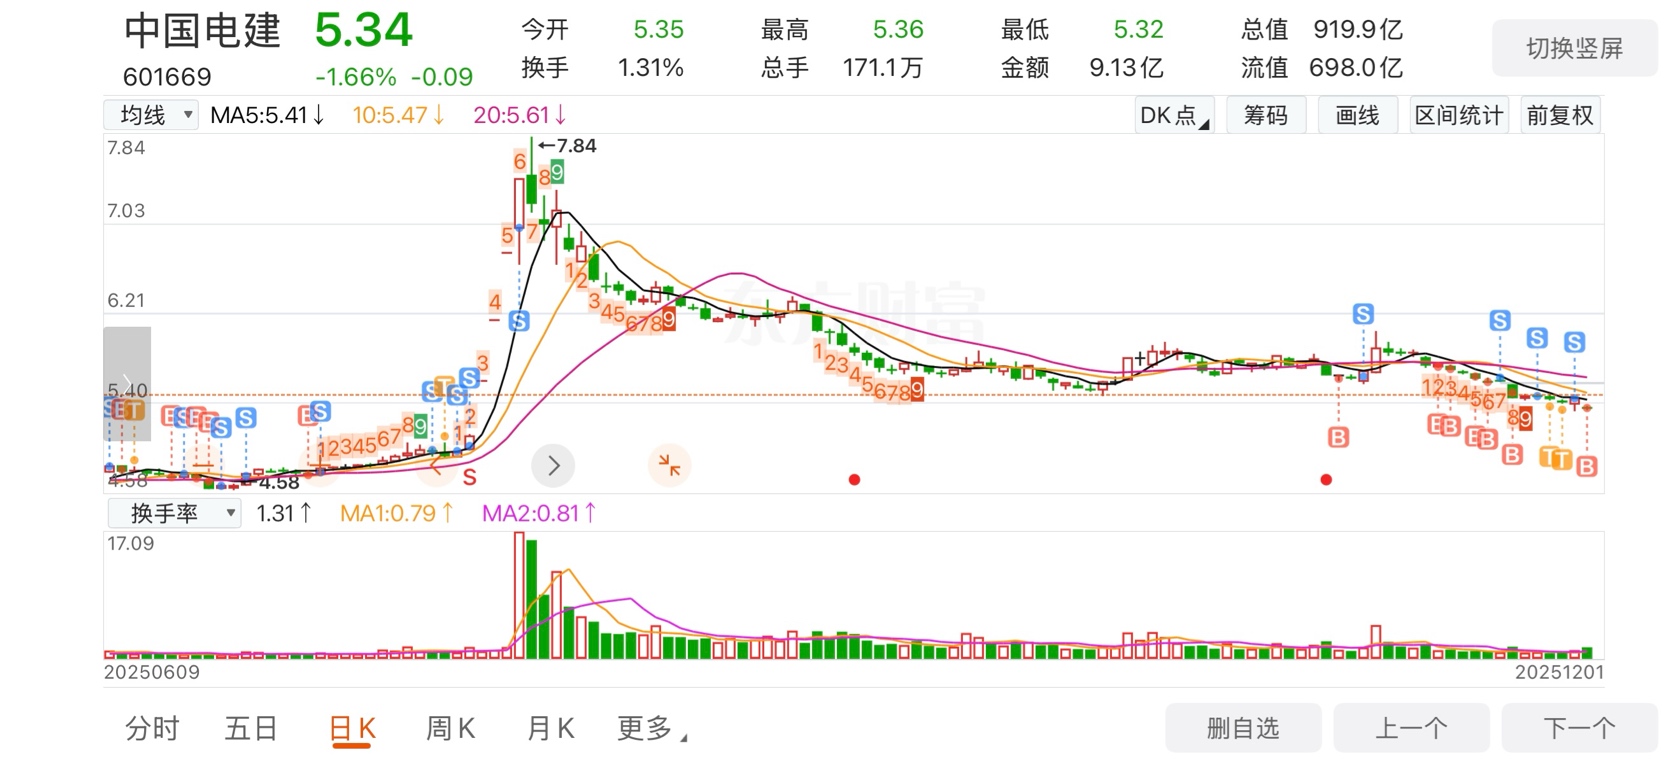Click the -1.66% change percentage
The width and height of the screenshot is (1670, 768).
(x=355, y=77)
